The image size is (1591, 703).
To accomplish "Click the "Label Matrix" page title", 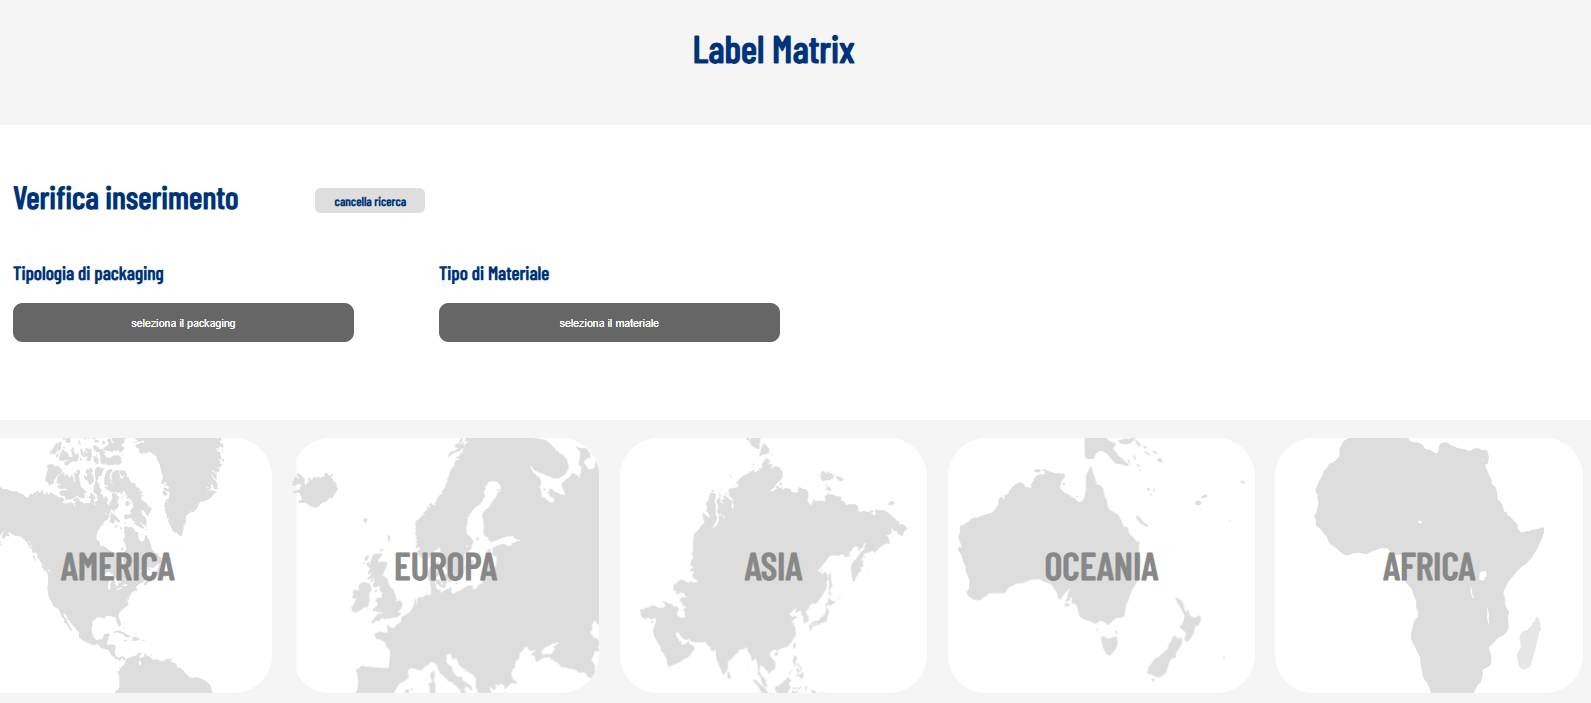I will click(773, 50).
